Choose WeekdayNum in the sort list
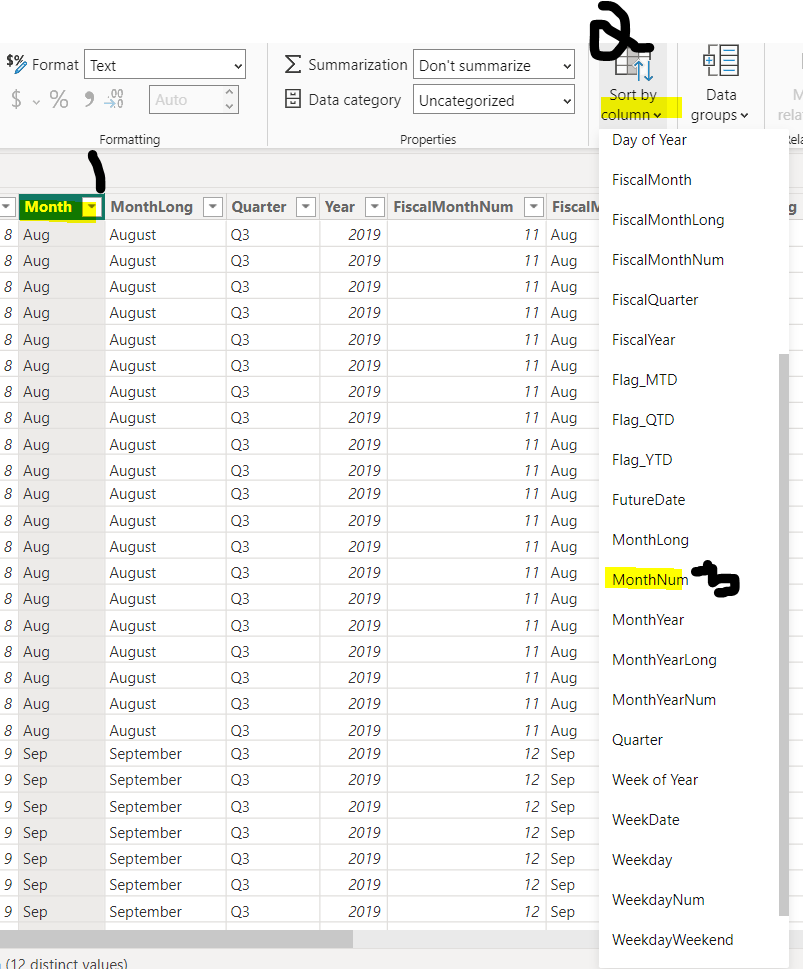This screenshot has height=969, width=803. (x=658, y=900)
